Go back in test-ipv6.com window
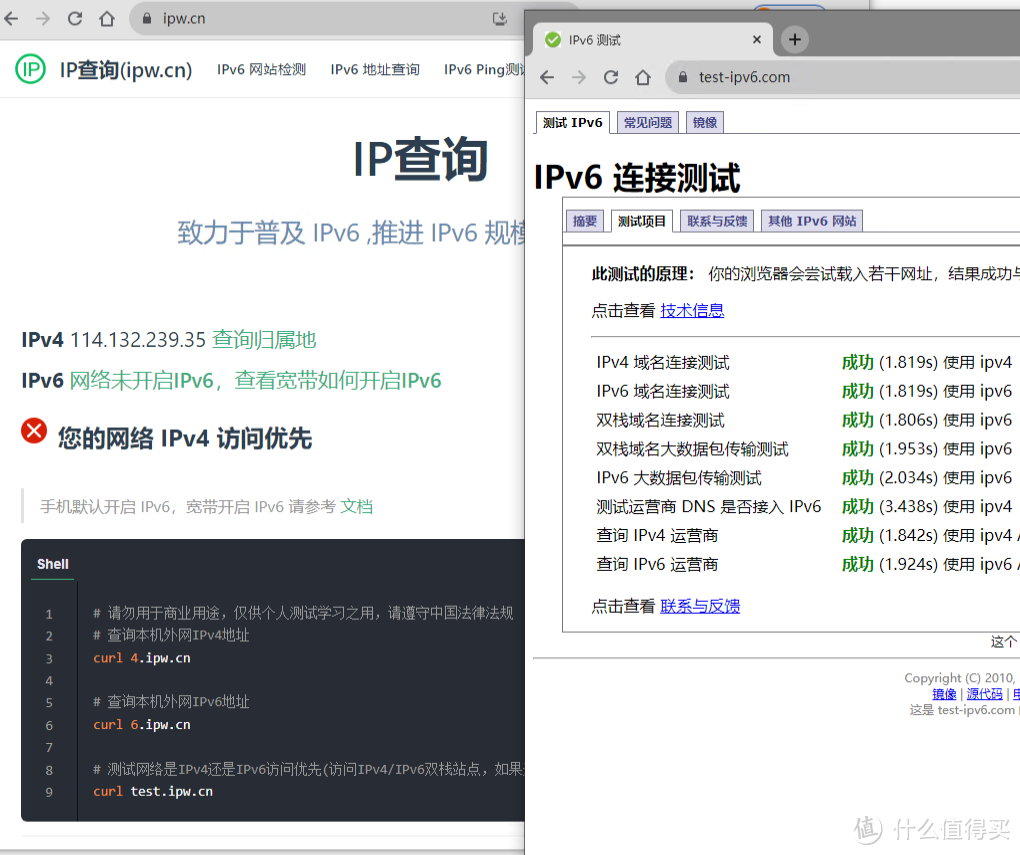 [547, 77]
